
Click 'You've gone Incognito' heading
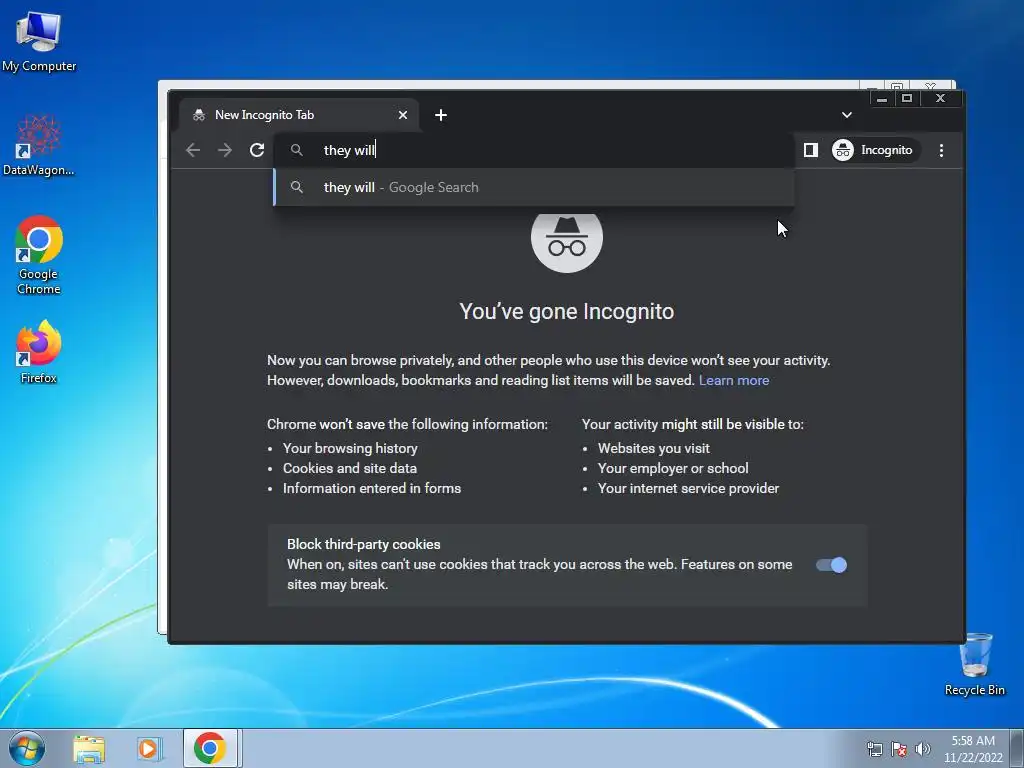click(566, 312)
